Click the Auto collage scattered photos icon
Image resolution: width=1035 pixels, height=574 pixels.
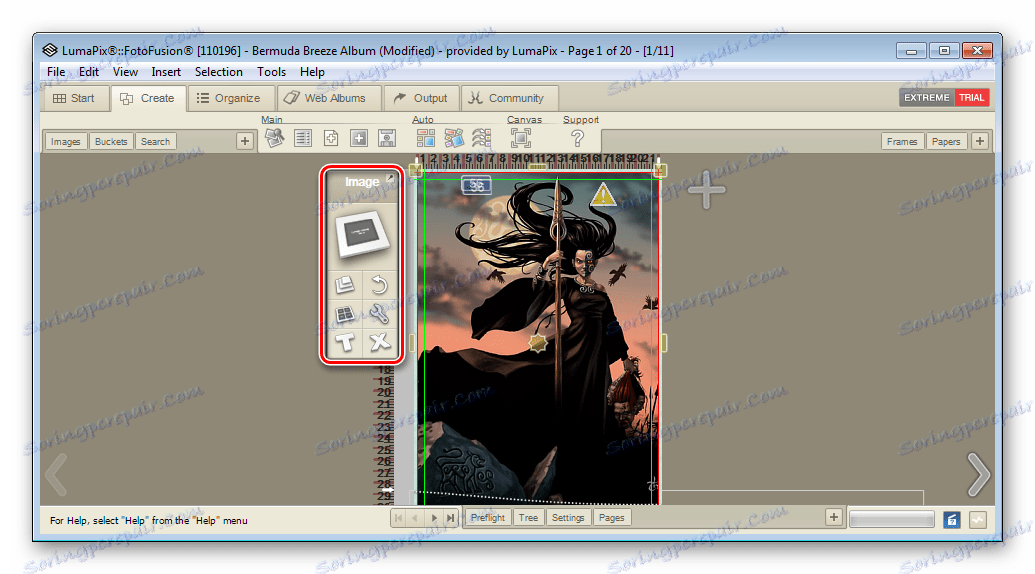453,138
